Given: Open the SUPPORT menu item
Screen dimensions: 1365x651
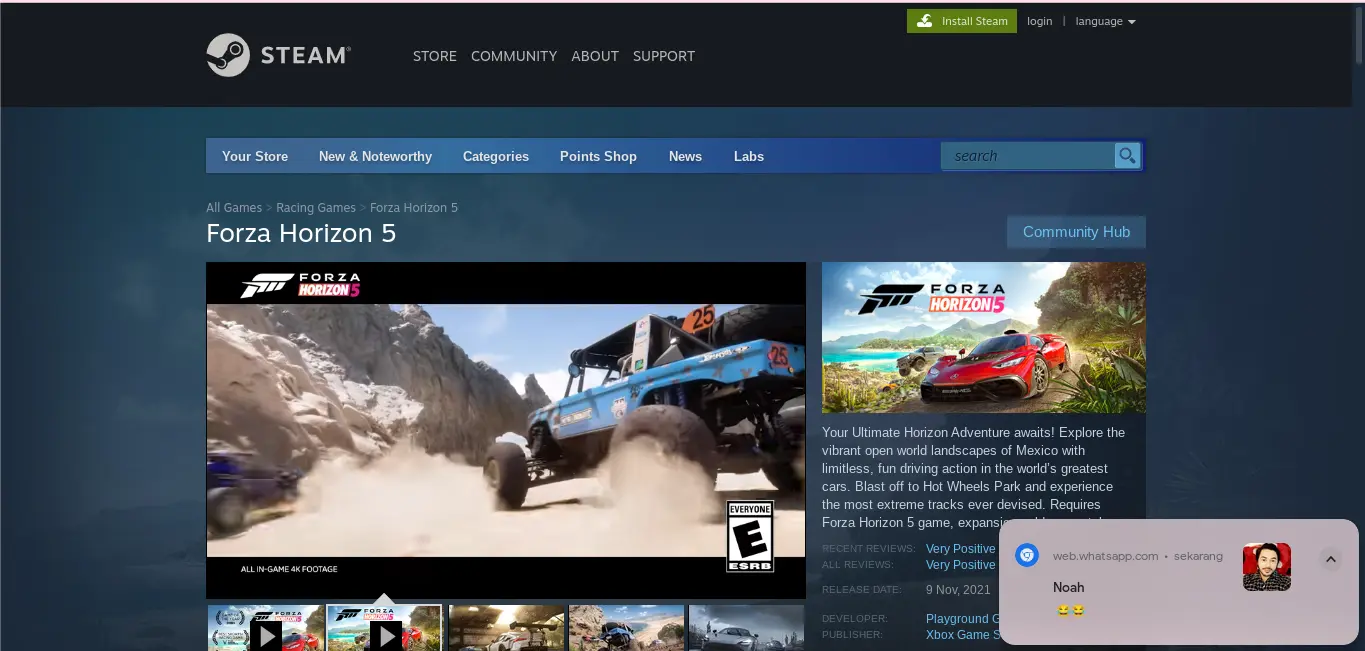Looking at the screenshot, I should click(x=664, y=56).
